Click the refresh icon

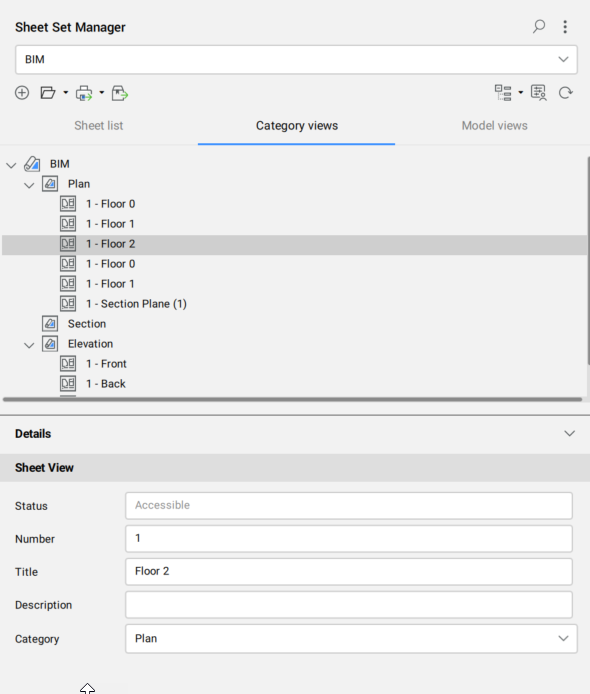coord(565,93)
